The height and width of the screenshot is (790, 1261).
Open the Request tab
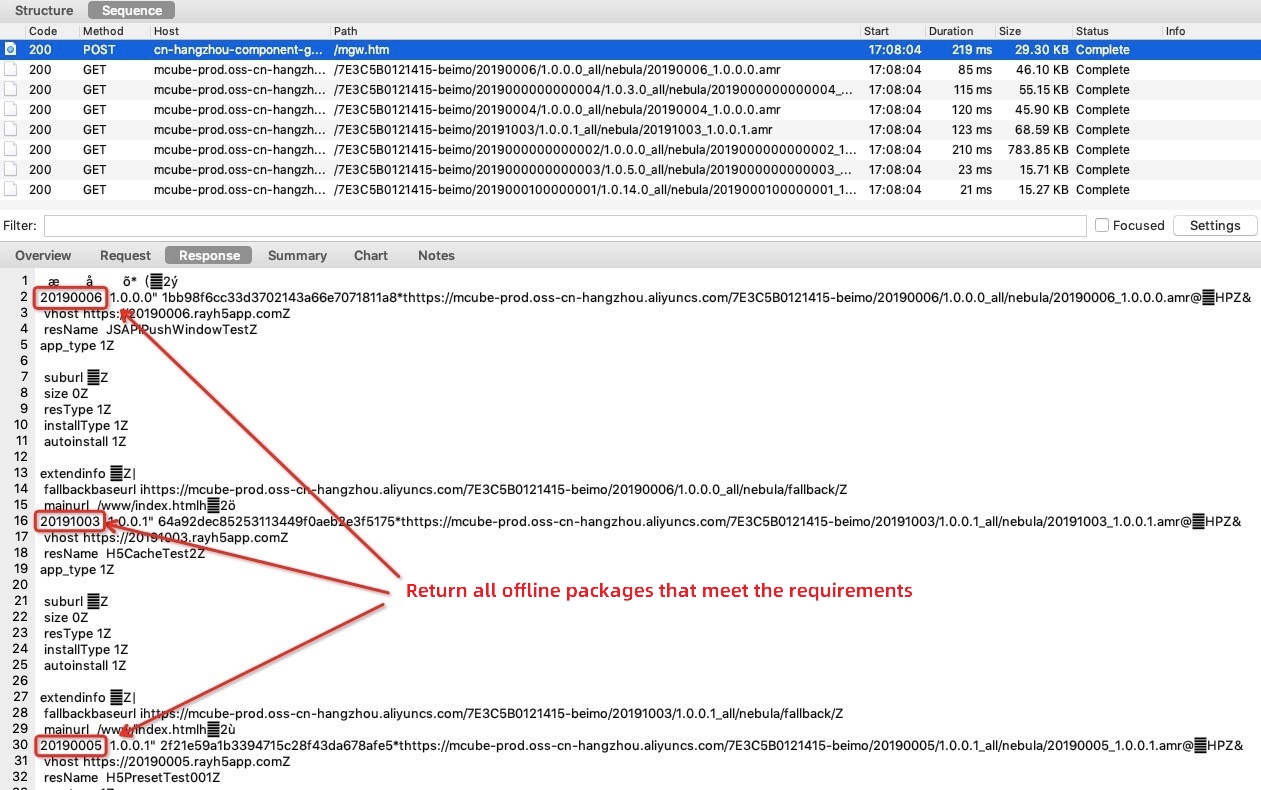click(x=125, y=255)
